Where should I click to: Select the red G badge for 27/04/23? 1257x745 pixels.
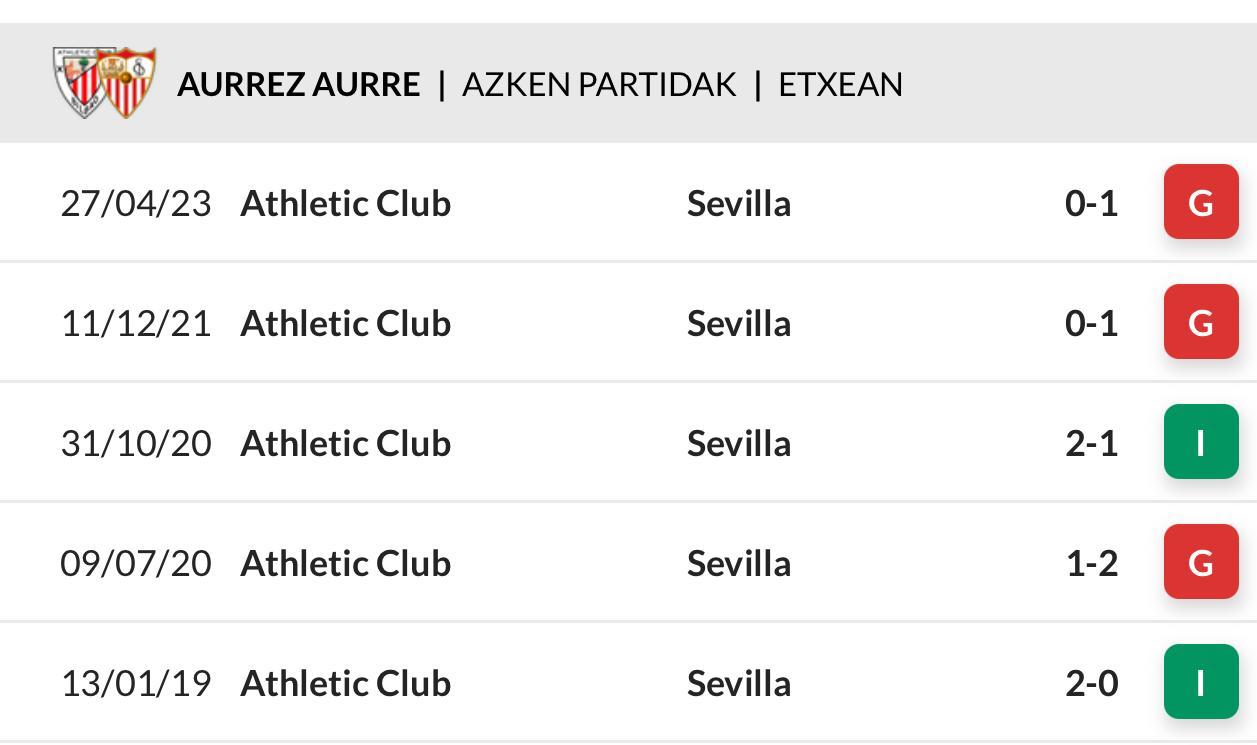[x=1201, y=202]
